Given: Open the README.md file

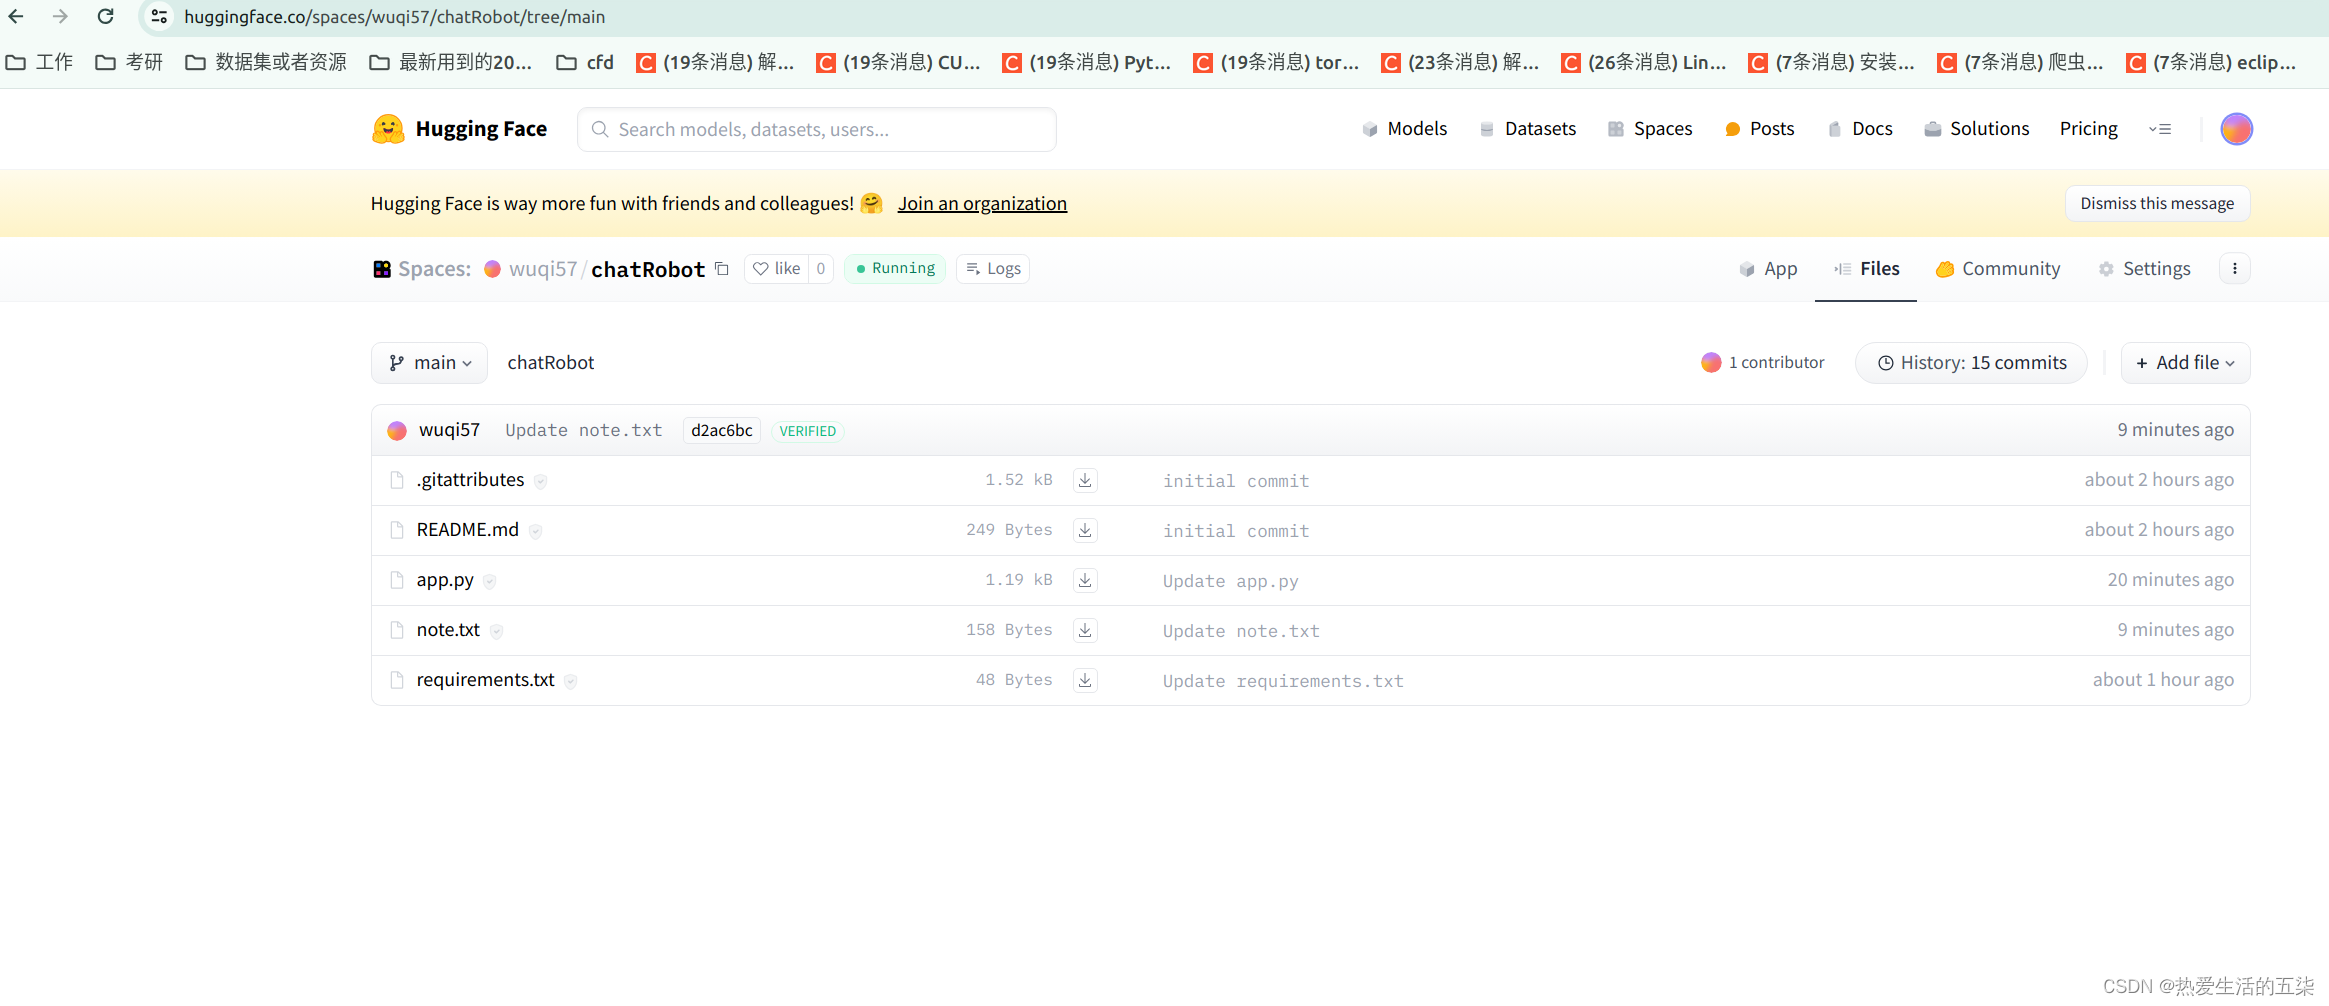Looking at the screenshot, I should pos(467,530).
